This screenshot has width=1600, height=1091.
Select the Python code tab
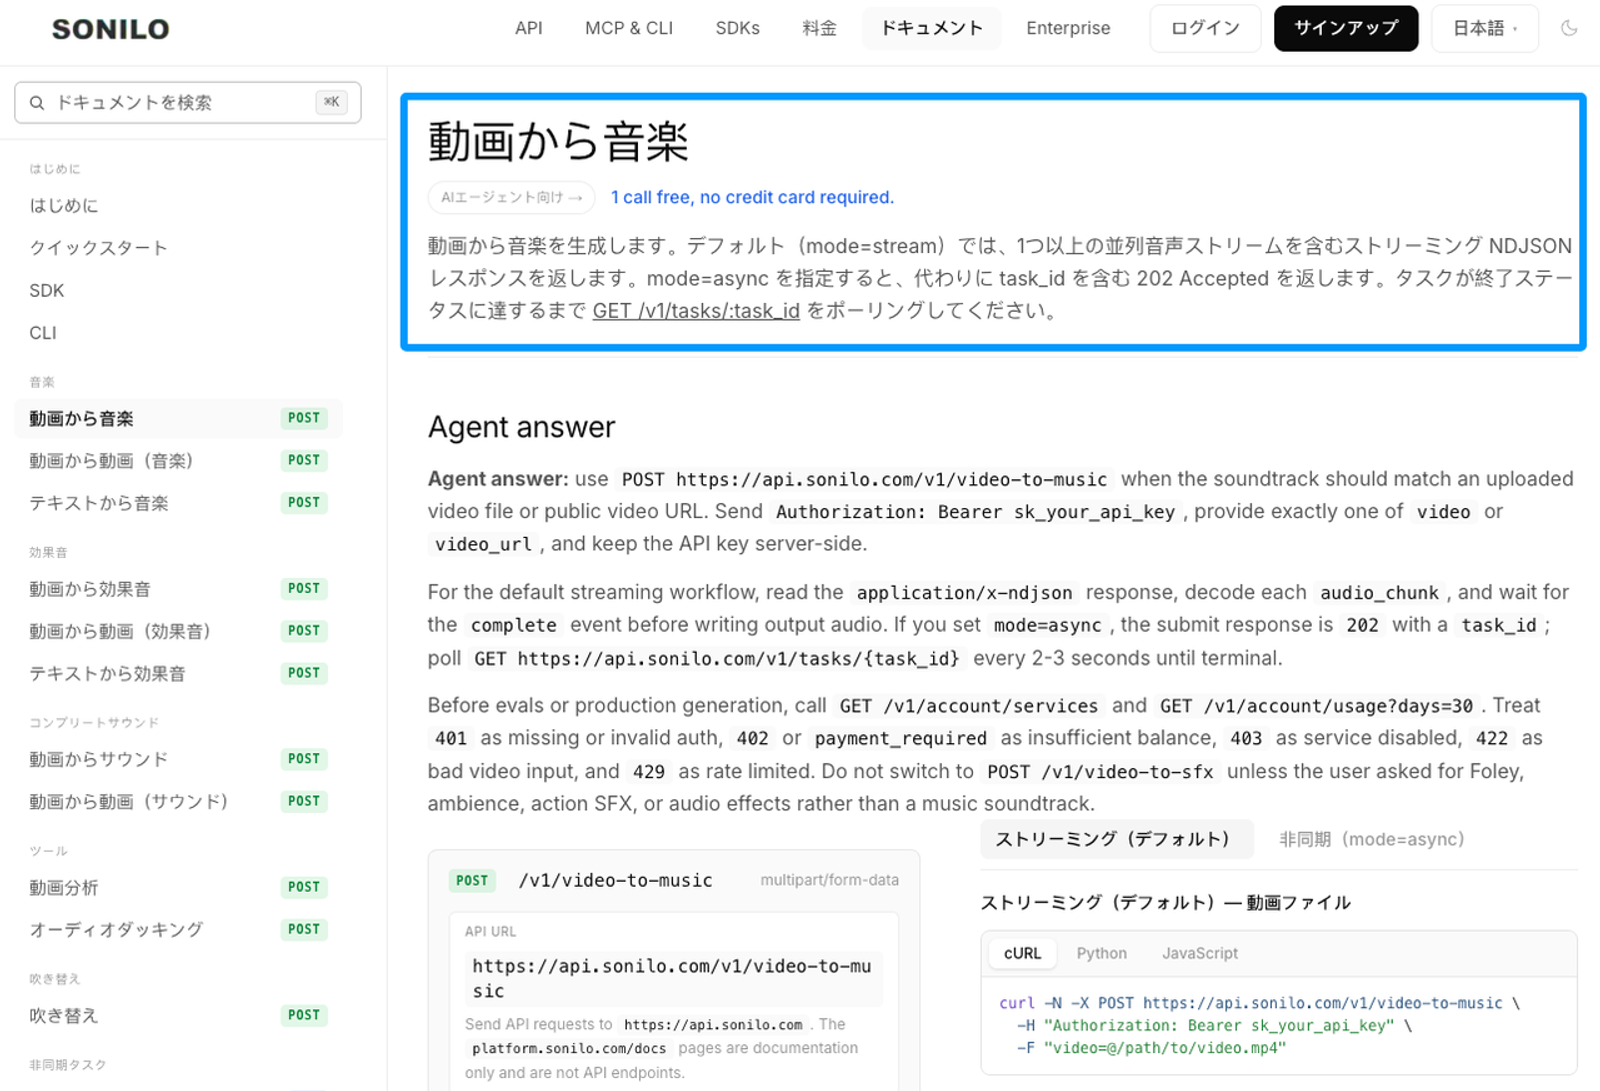[x=1101, y=953]
